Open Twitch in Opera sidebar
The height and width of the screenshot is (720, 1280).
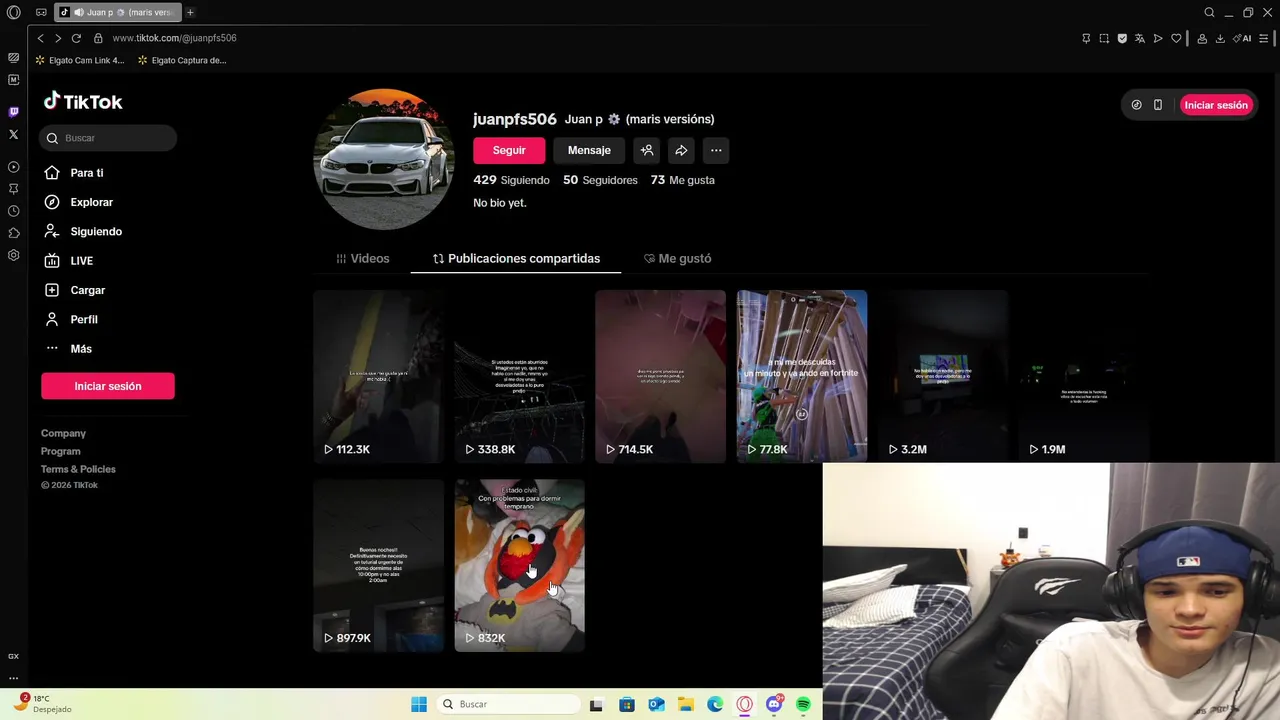[13, 112]
